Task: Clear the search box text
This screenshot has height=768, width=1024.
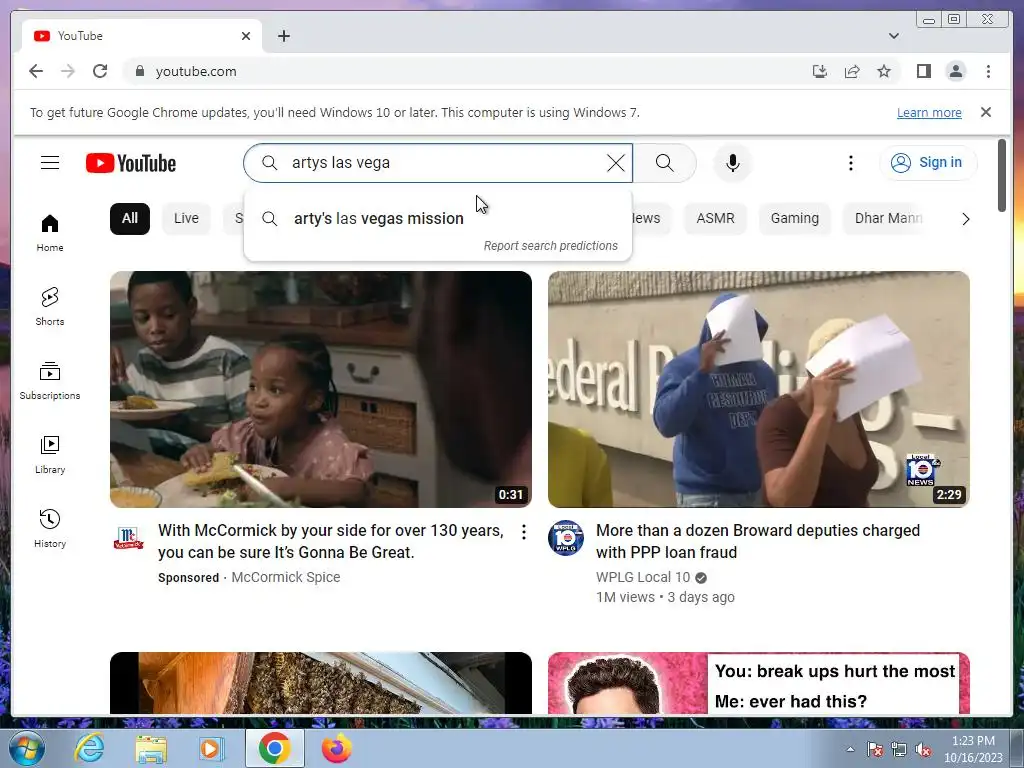Action: pyautogui.click(x=616, y=163)
